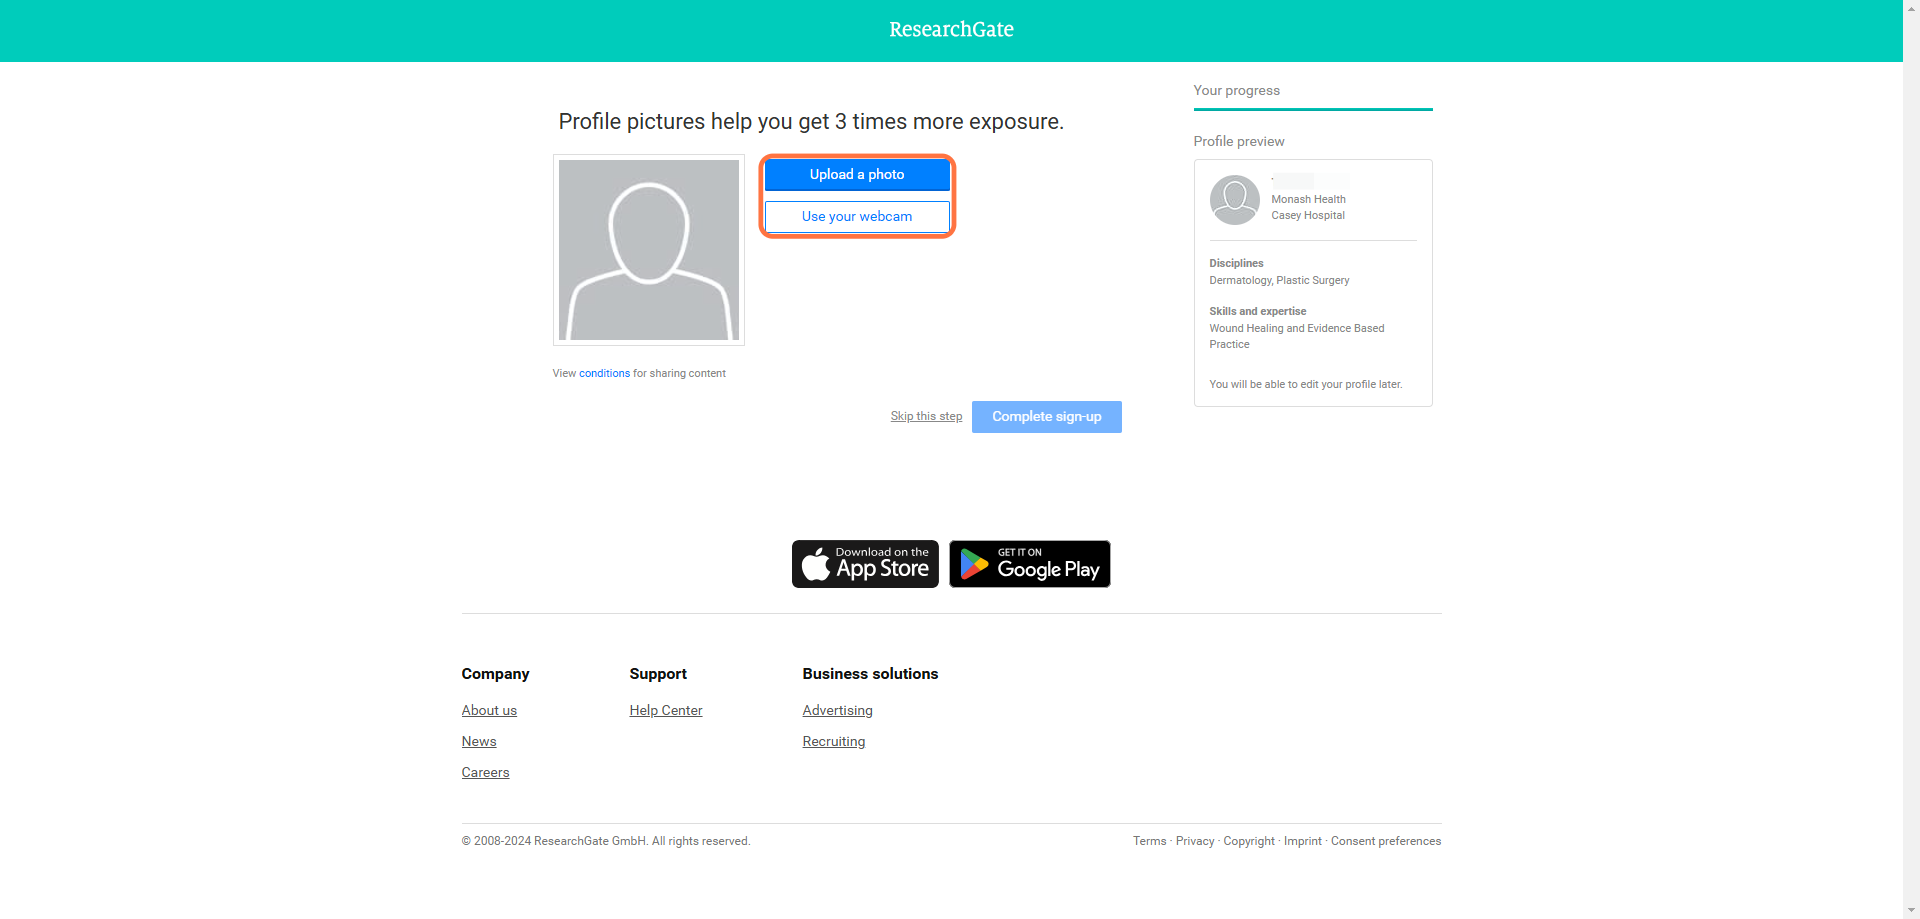Click the Upload a photo button
Screen dimensions: 1920x919
pyautogui.click(x=857, y=174)
